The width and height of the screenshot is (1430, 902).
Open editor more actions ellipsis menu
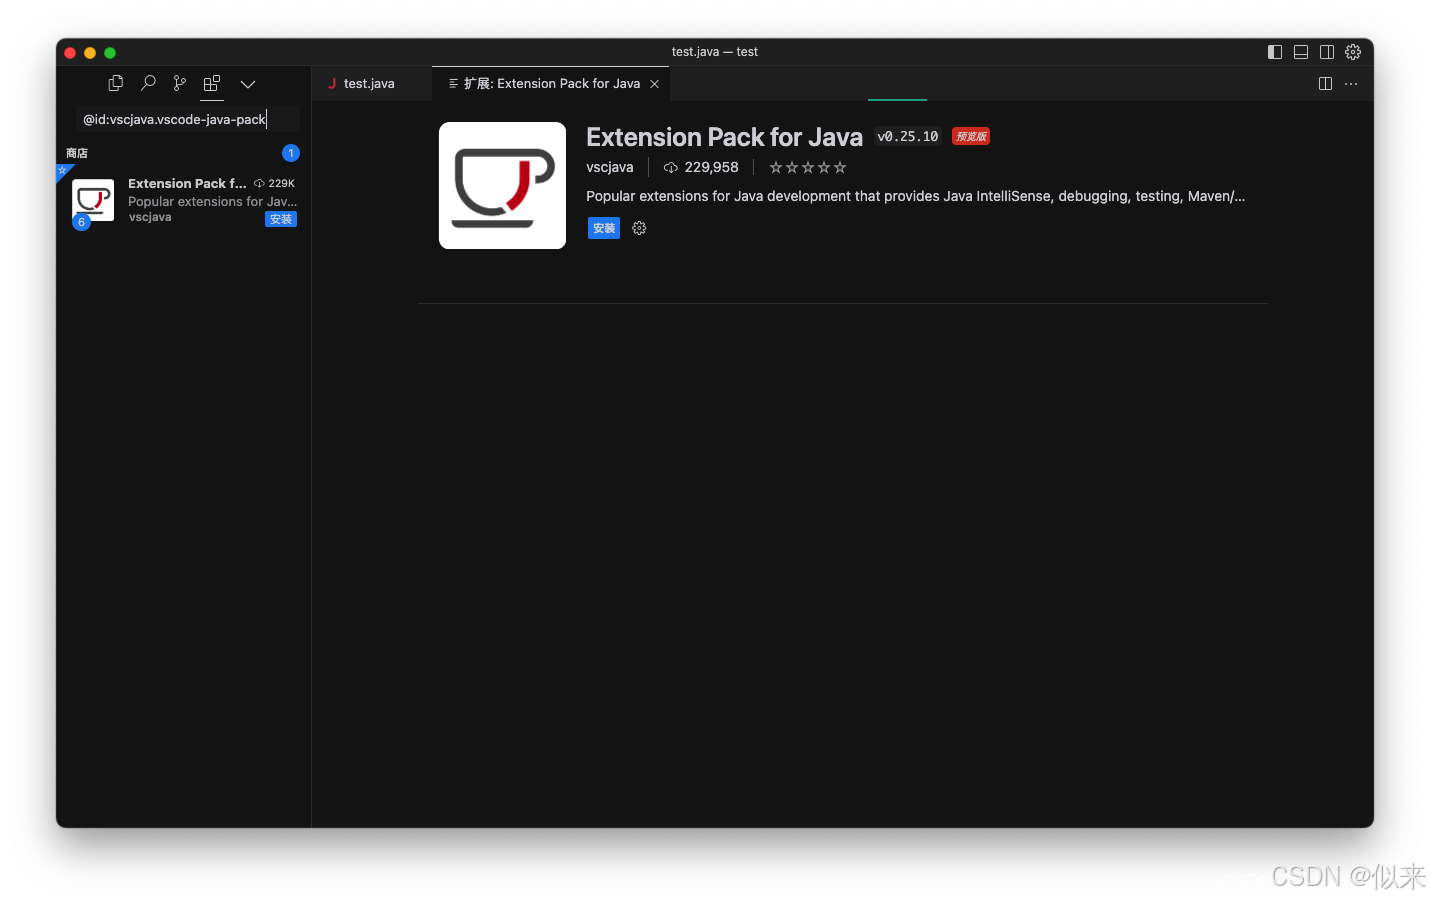(1351, 84)
